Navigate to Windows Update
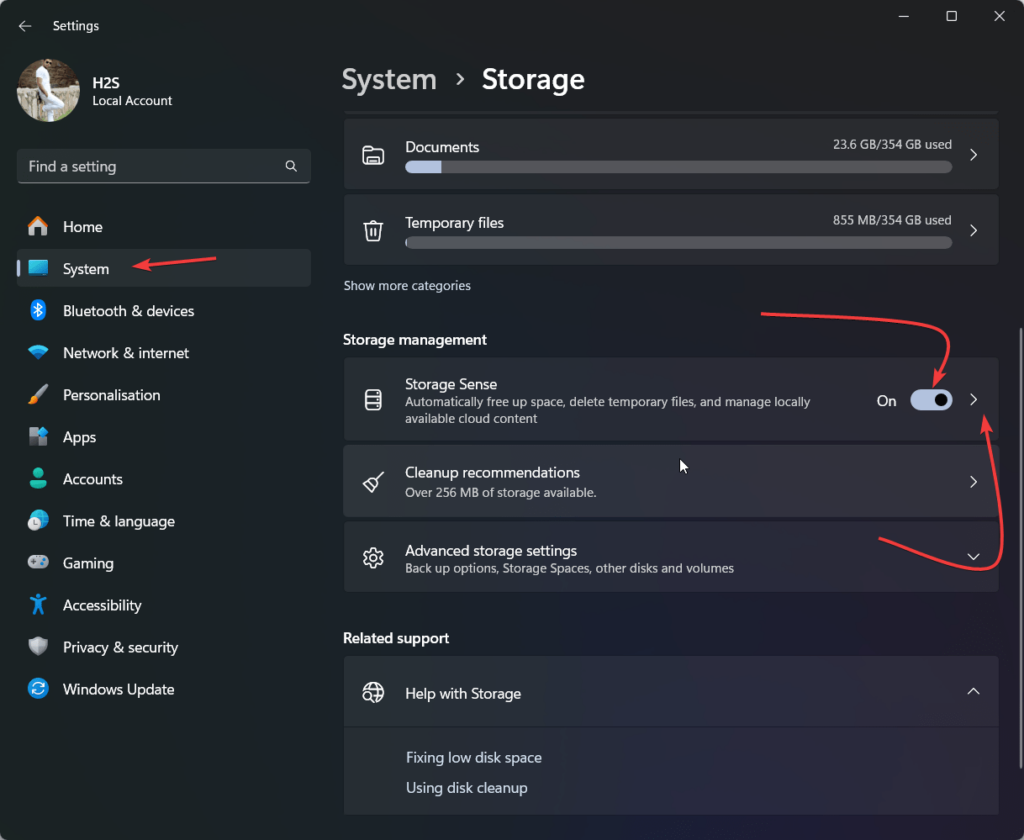The image size is (1024, 840). coord(163,689)
